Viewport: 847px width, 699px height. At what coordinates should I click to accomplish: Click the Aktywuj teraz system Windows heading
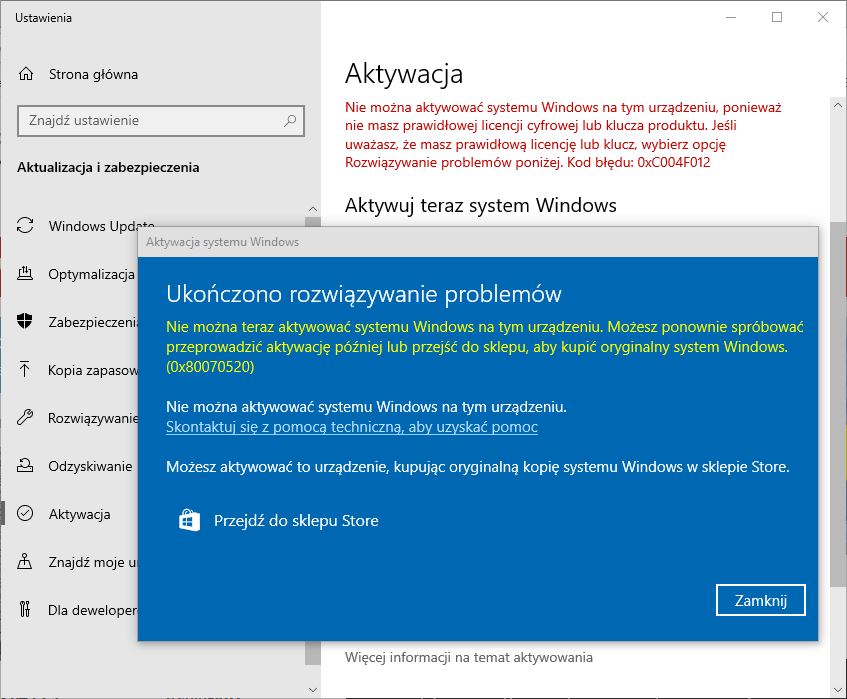481,205
